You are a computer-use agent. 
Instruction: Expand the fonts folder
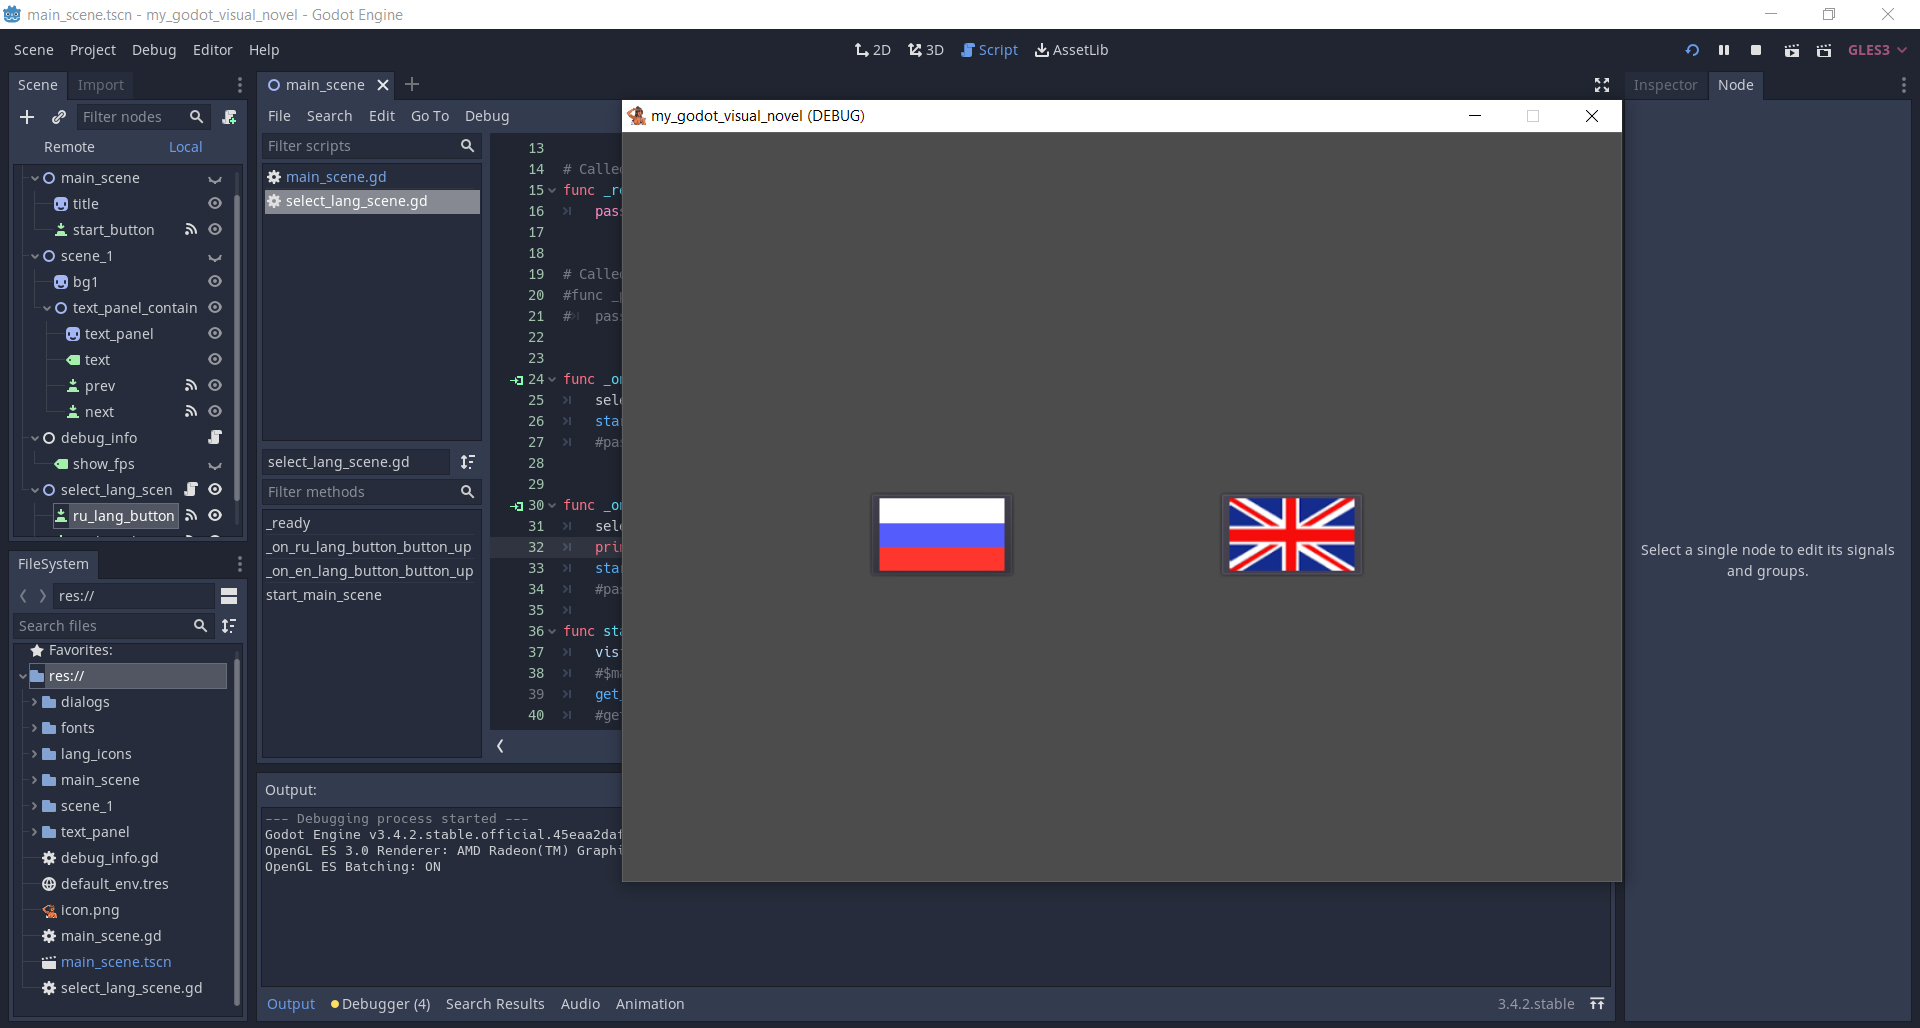coord(34,728)
